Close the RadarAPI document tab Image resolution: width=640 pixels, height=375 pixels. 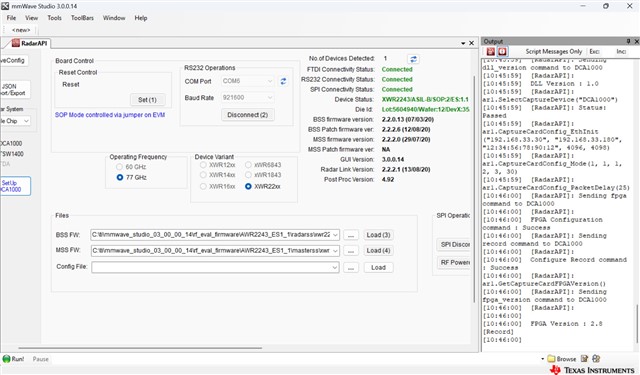click(471, 43)
